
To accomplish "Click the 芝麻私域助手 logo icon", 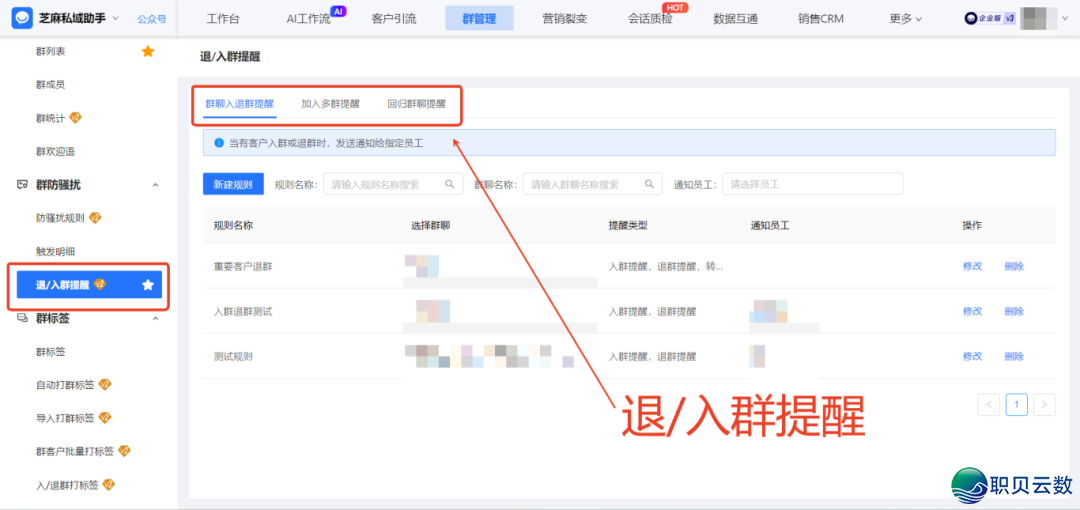I will tap(23, 18).
